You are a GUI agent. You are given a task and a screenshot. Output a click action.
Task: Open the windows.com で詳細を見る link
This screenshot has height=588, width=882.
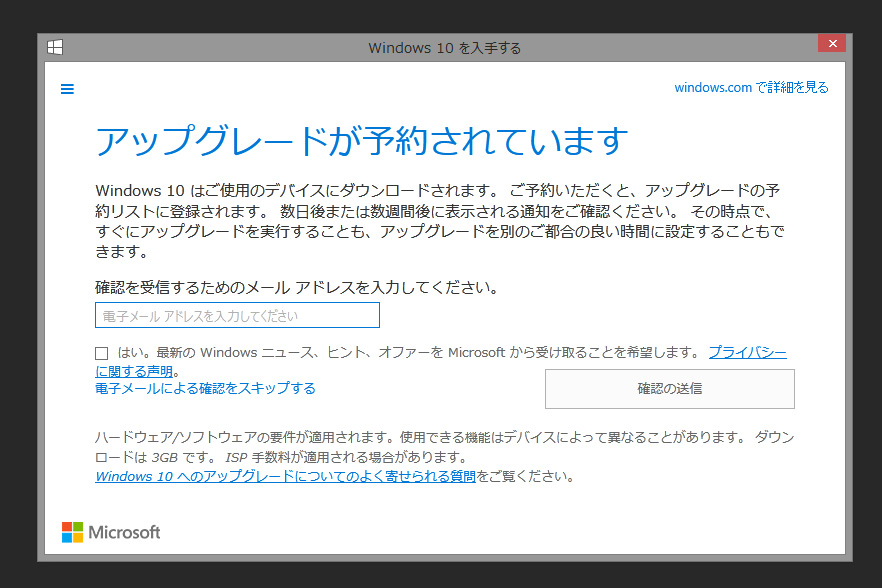(x=752, y=87)
